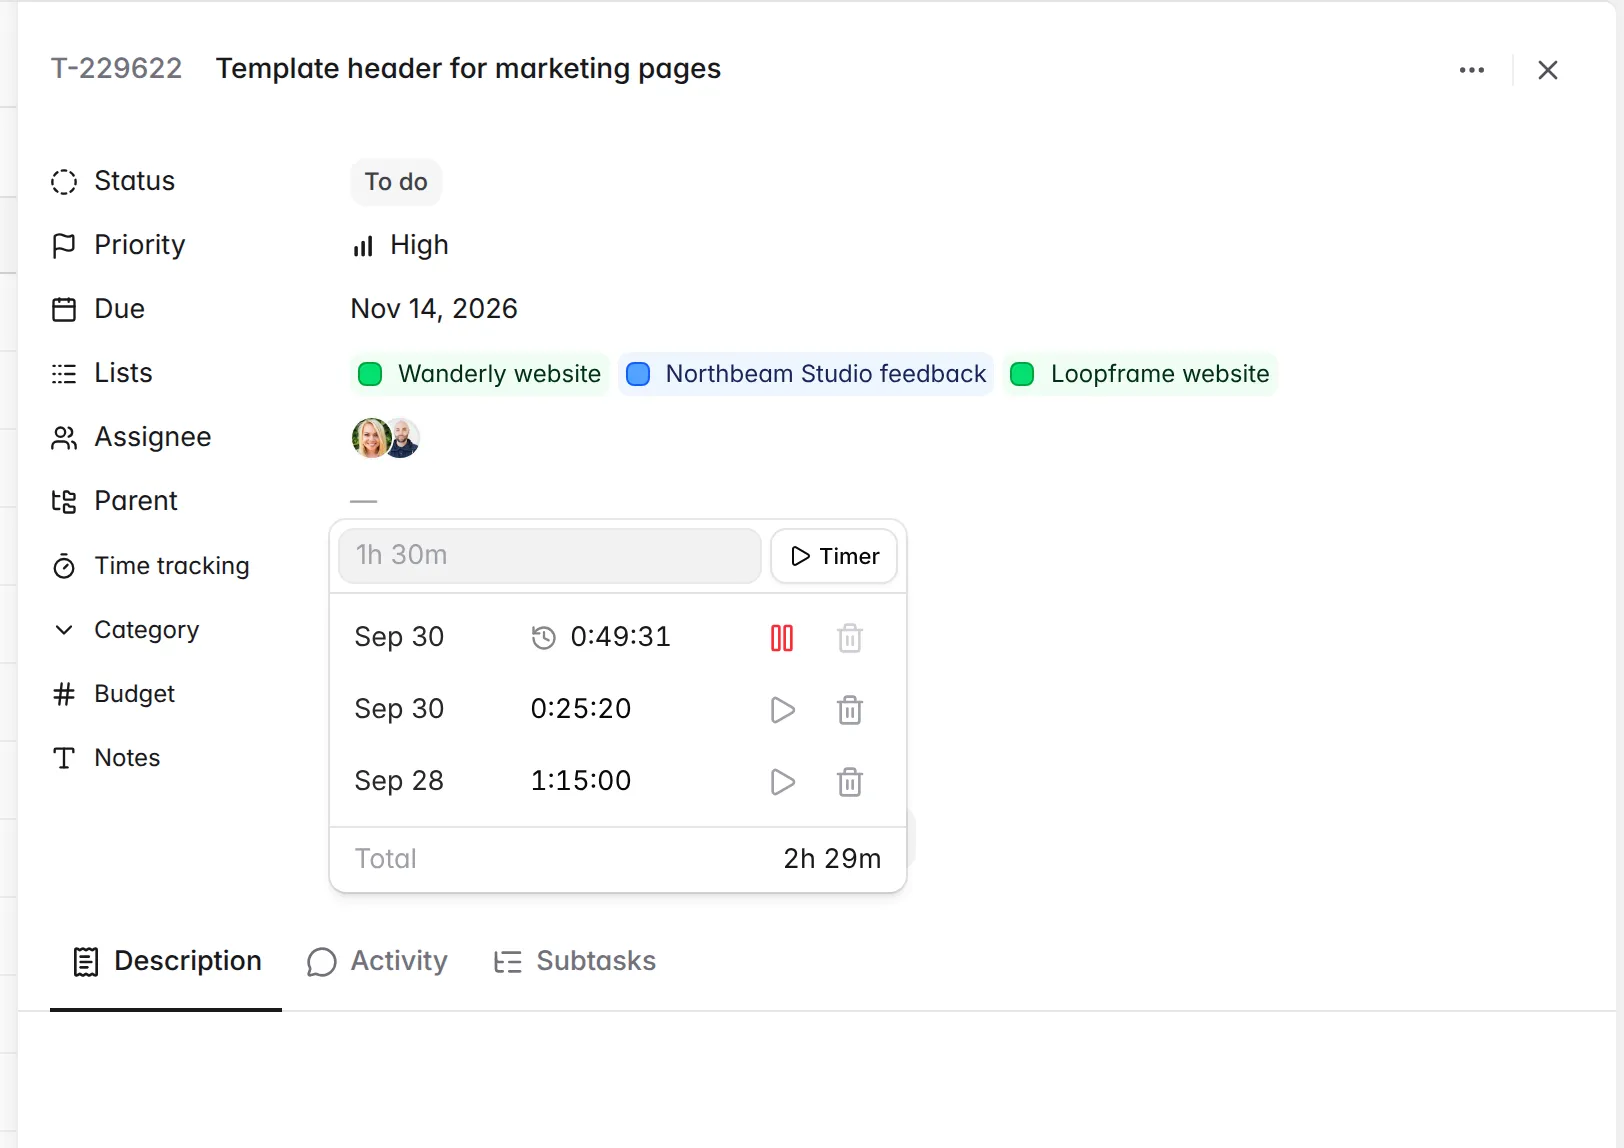Screen dimensions: 1624x1148
Task: Click the 1h 30m time input field
Action: [x=550, y=556]
